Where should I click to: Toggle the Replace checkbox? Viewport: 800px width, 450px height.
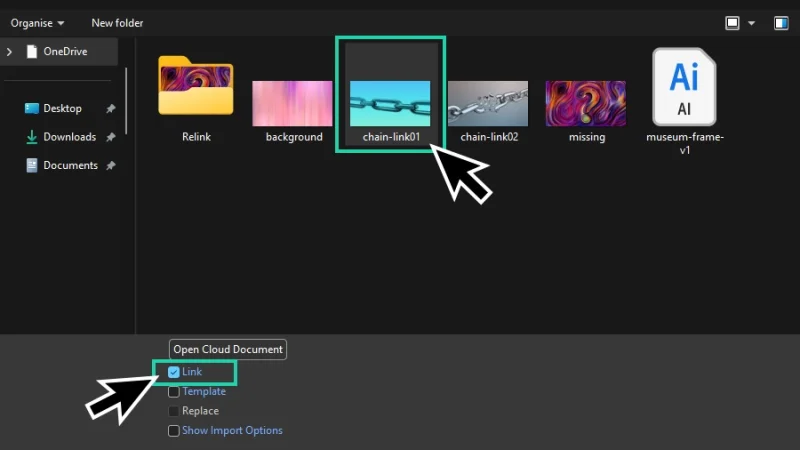tap(174, 411)
